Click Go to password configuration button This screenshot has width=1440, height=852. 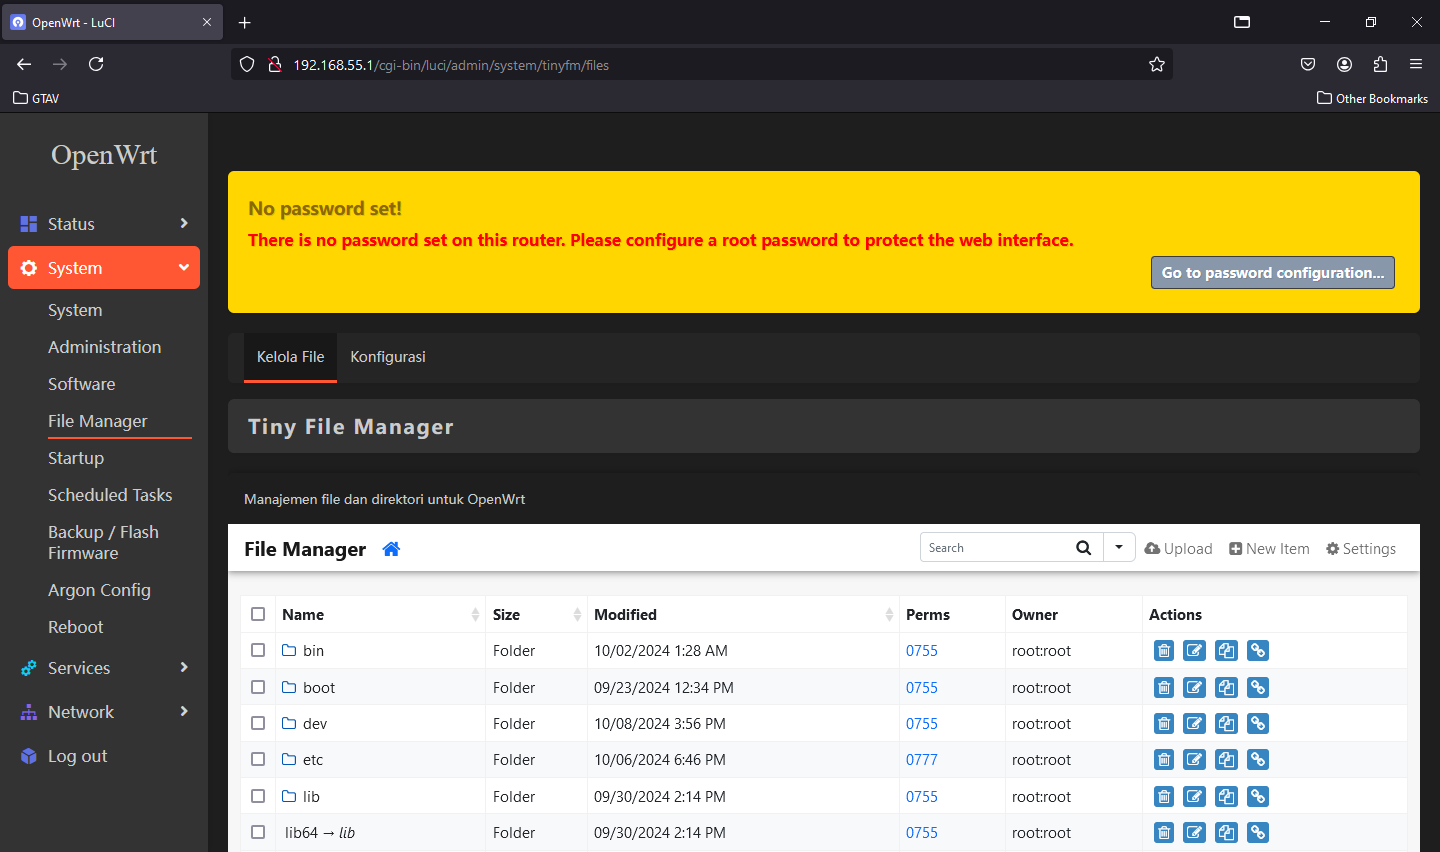(1273, 273)
